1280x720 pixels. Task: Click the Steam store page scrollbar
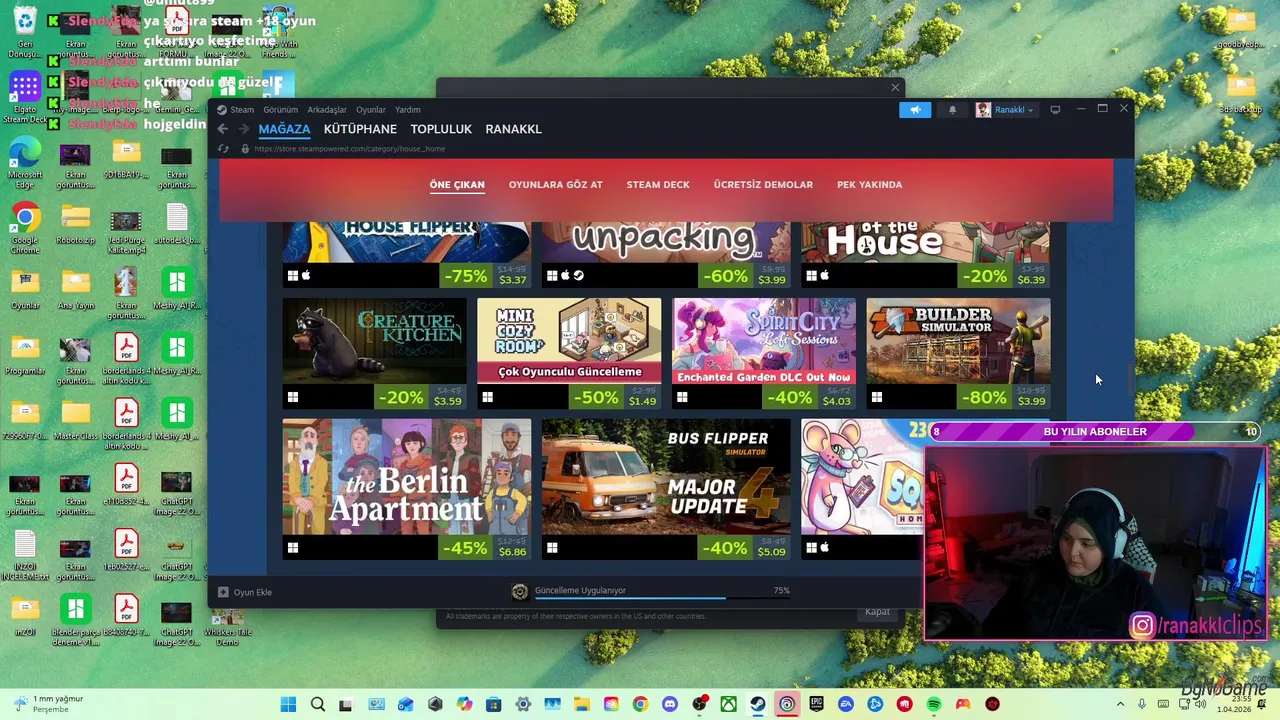[1131, 380]
